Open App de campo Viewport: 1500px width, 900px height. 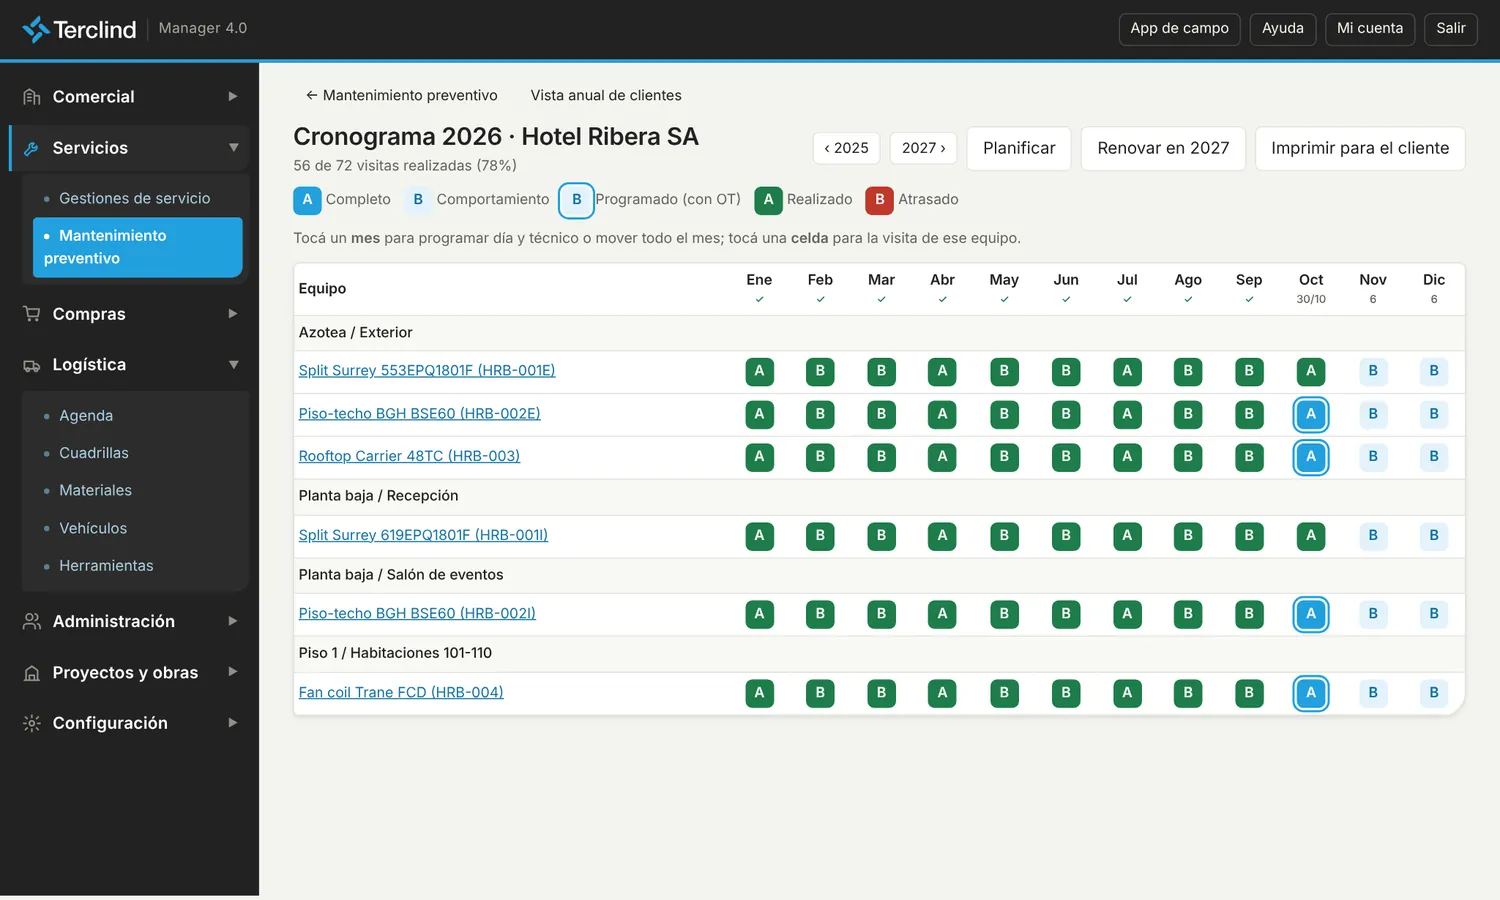coord(1180,29)
